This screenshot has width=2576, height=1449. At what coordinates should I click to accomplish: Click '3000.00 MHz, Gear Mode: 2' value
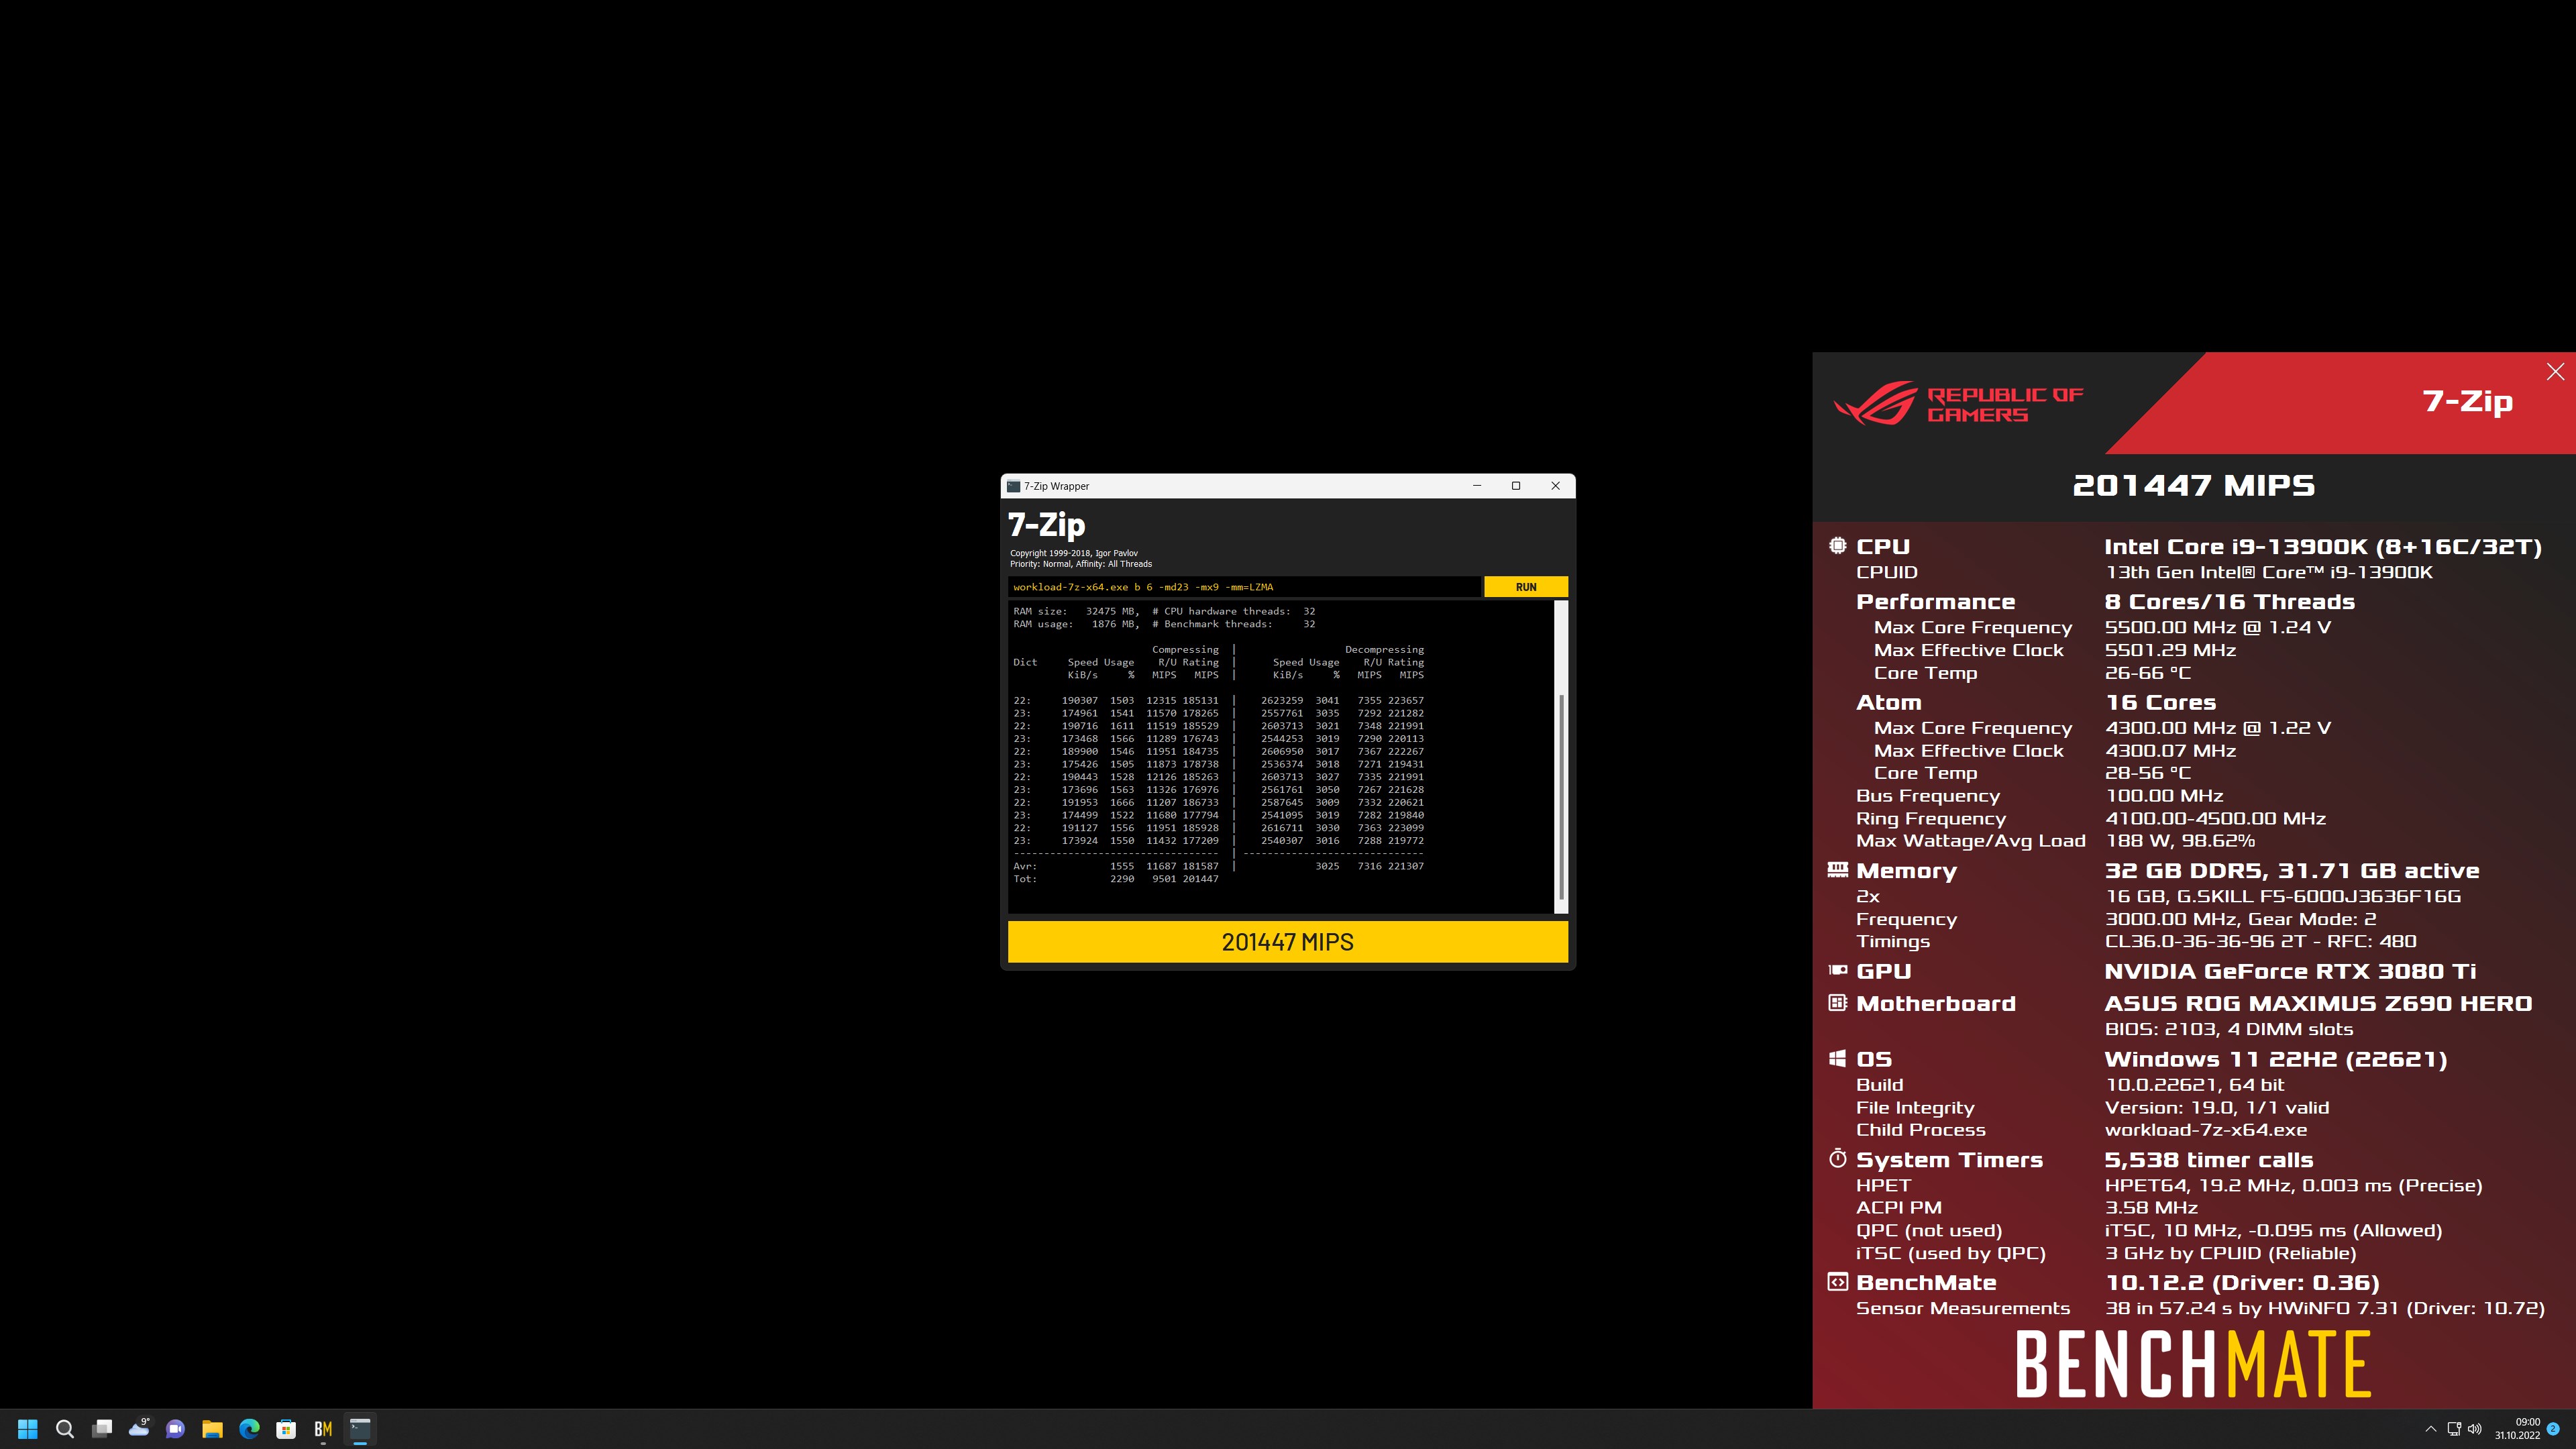pos(2240,919)
